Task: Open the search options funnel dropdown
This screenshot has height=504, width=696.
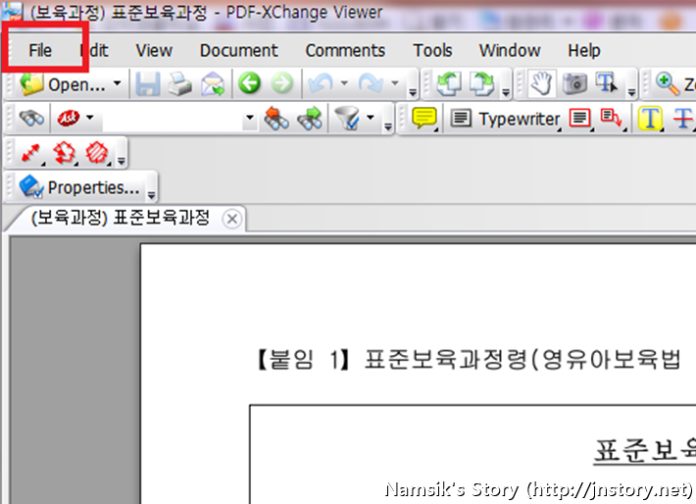Action: (x=371, y=119)
